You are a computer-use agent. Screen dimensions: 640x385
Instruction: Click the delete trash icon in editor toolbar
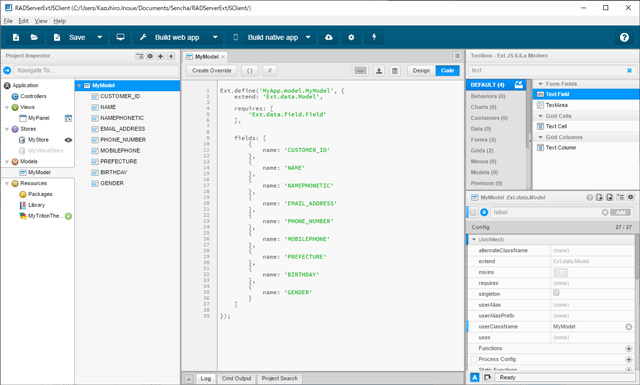coord(395,71)
